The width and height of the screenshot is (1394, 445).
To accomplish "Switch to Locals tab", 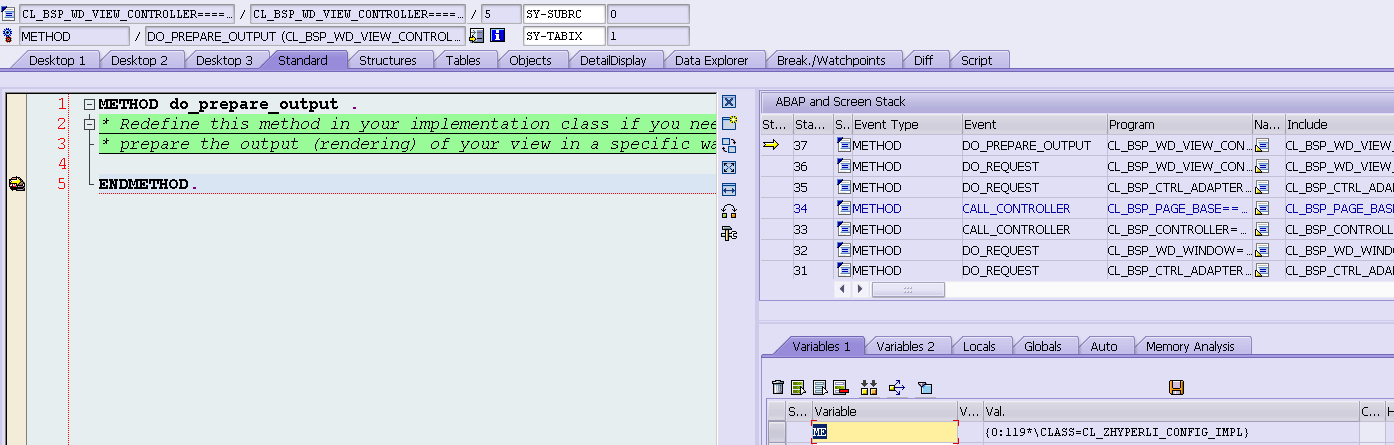I will click(979, 346).
